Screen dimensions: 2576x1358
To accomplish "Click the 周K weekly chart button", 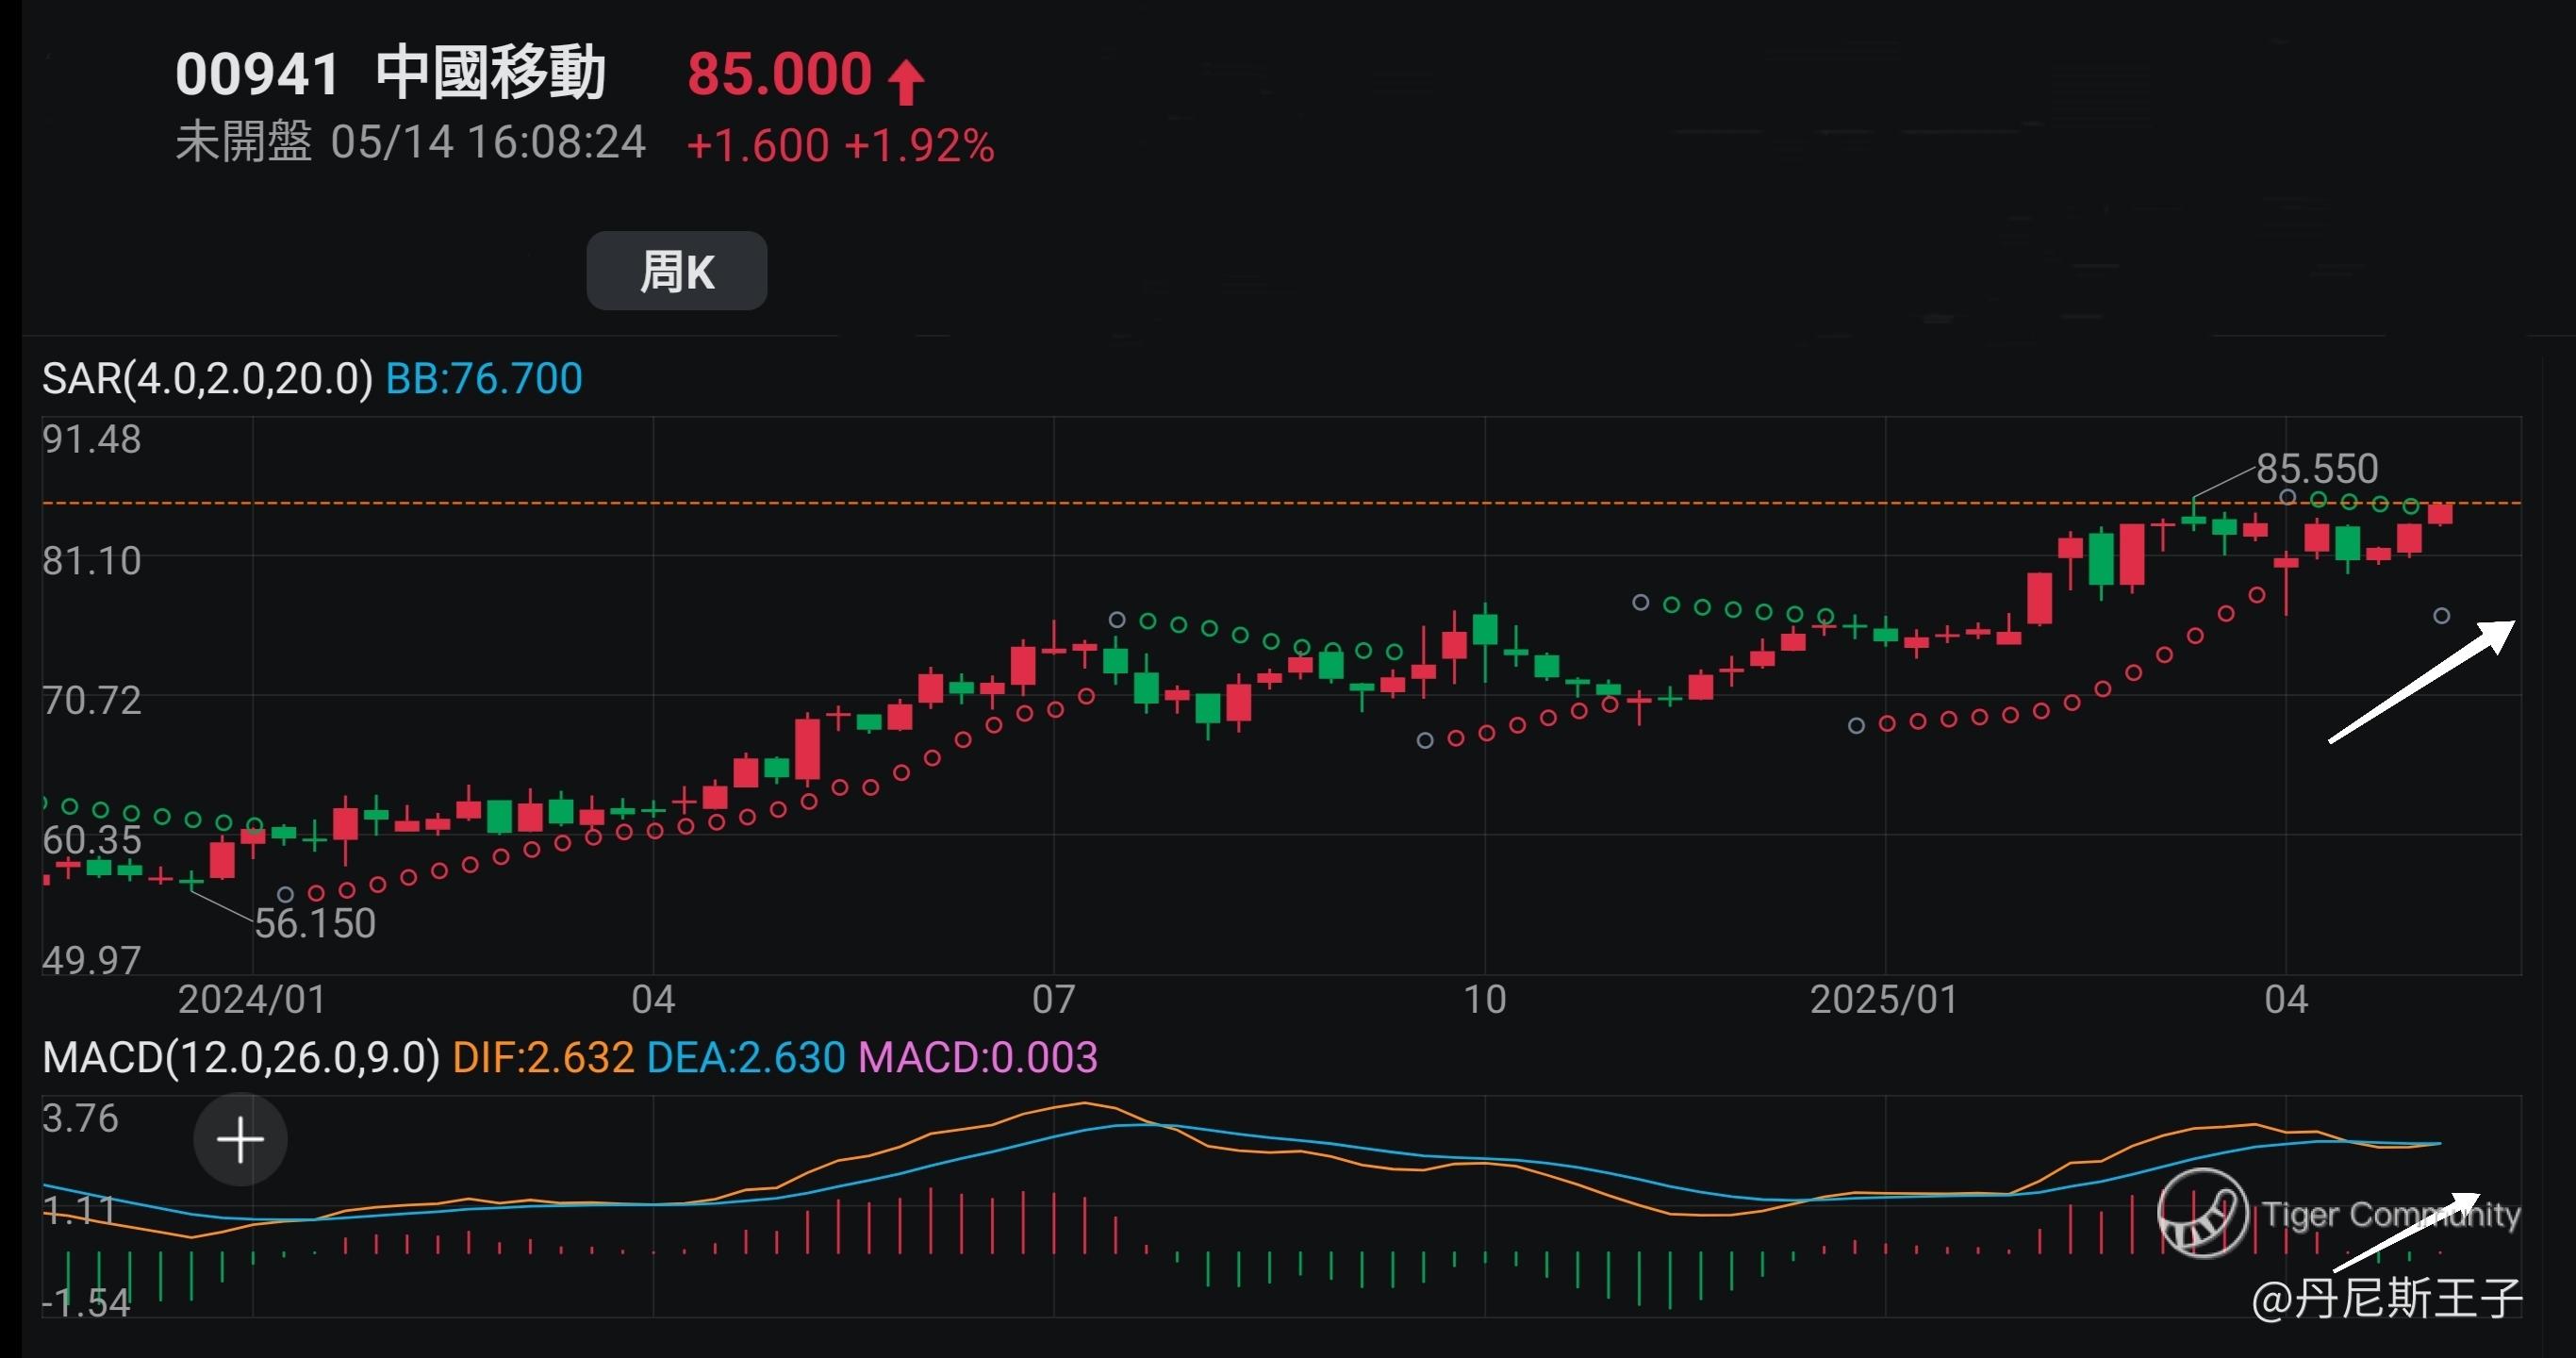I will tap(677, 271).
